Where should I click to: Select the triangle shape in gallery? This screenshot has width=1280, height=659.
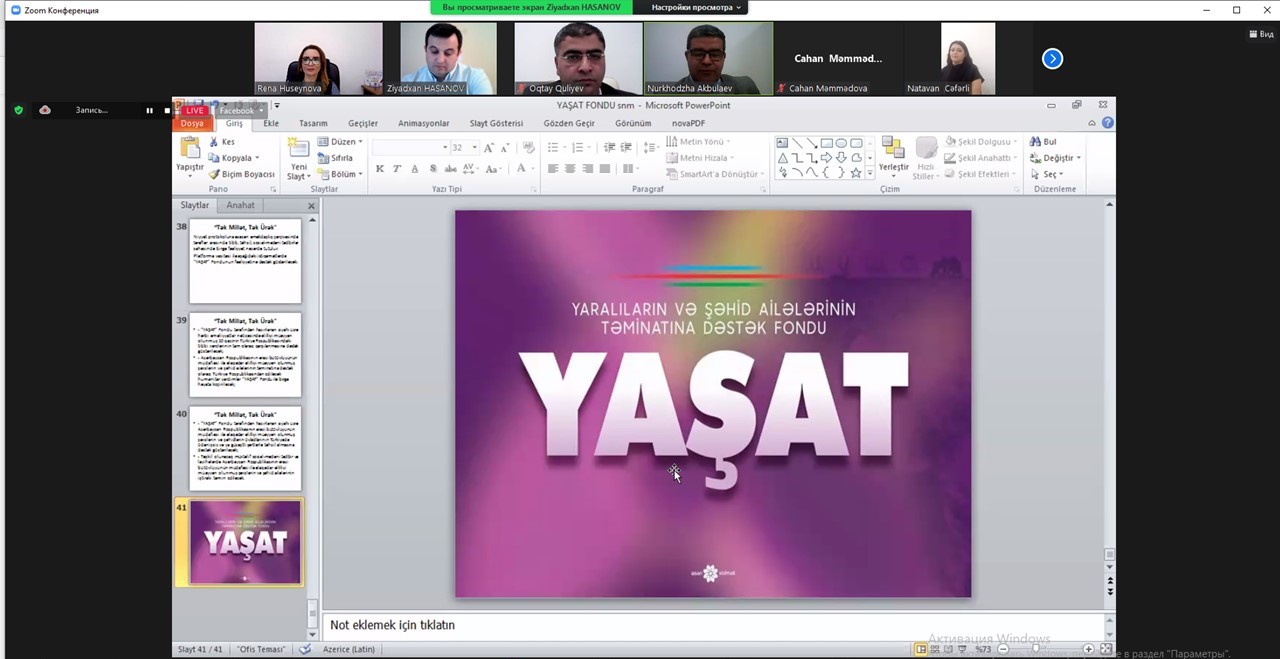[783, 158]
